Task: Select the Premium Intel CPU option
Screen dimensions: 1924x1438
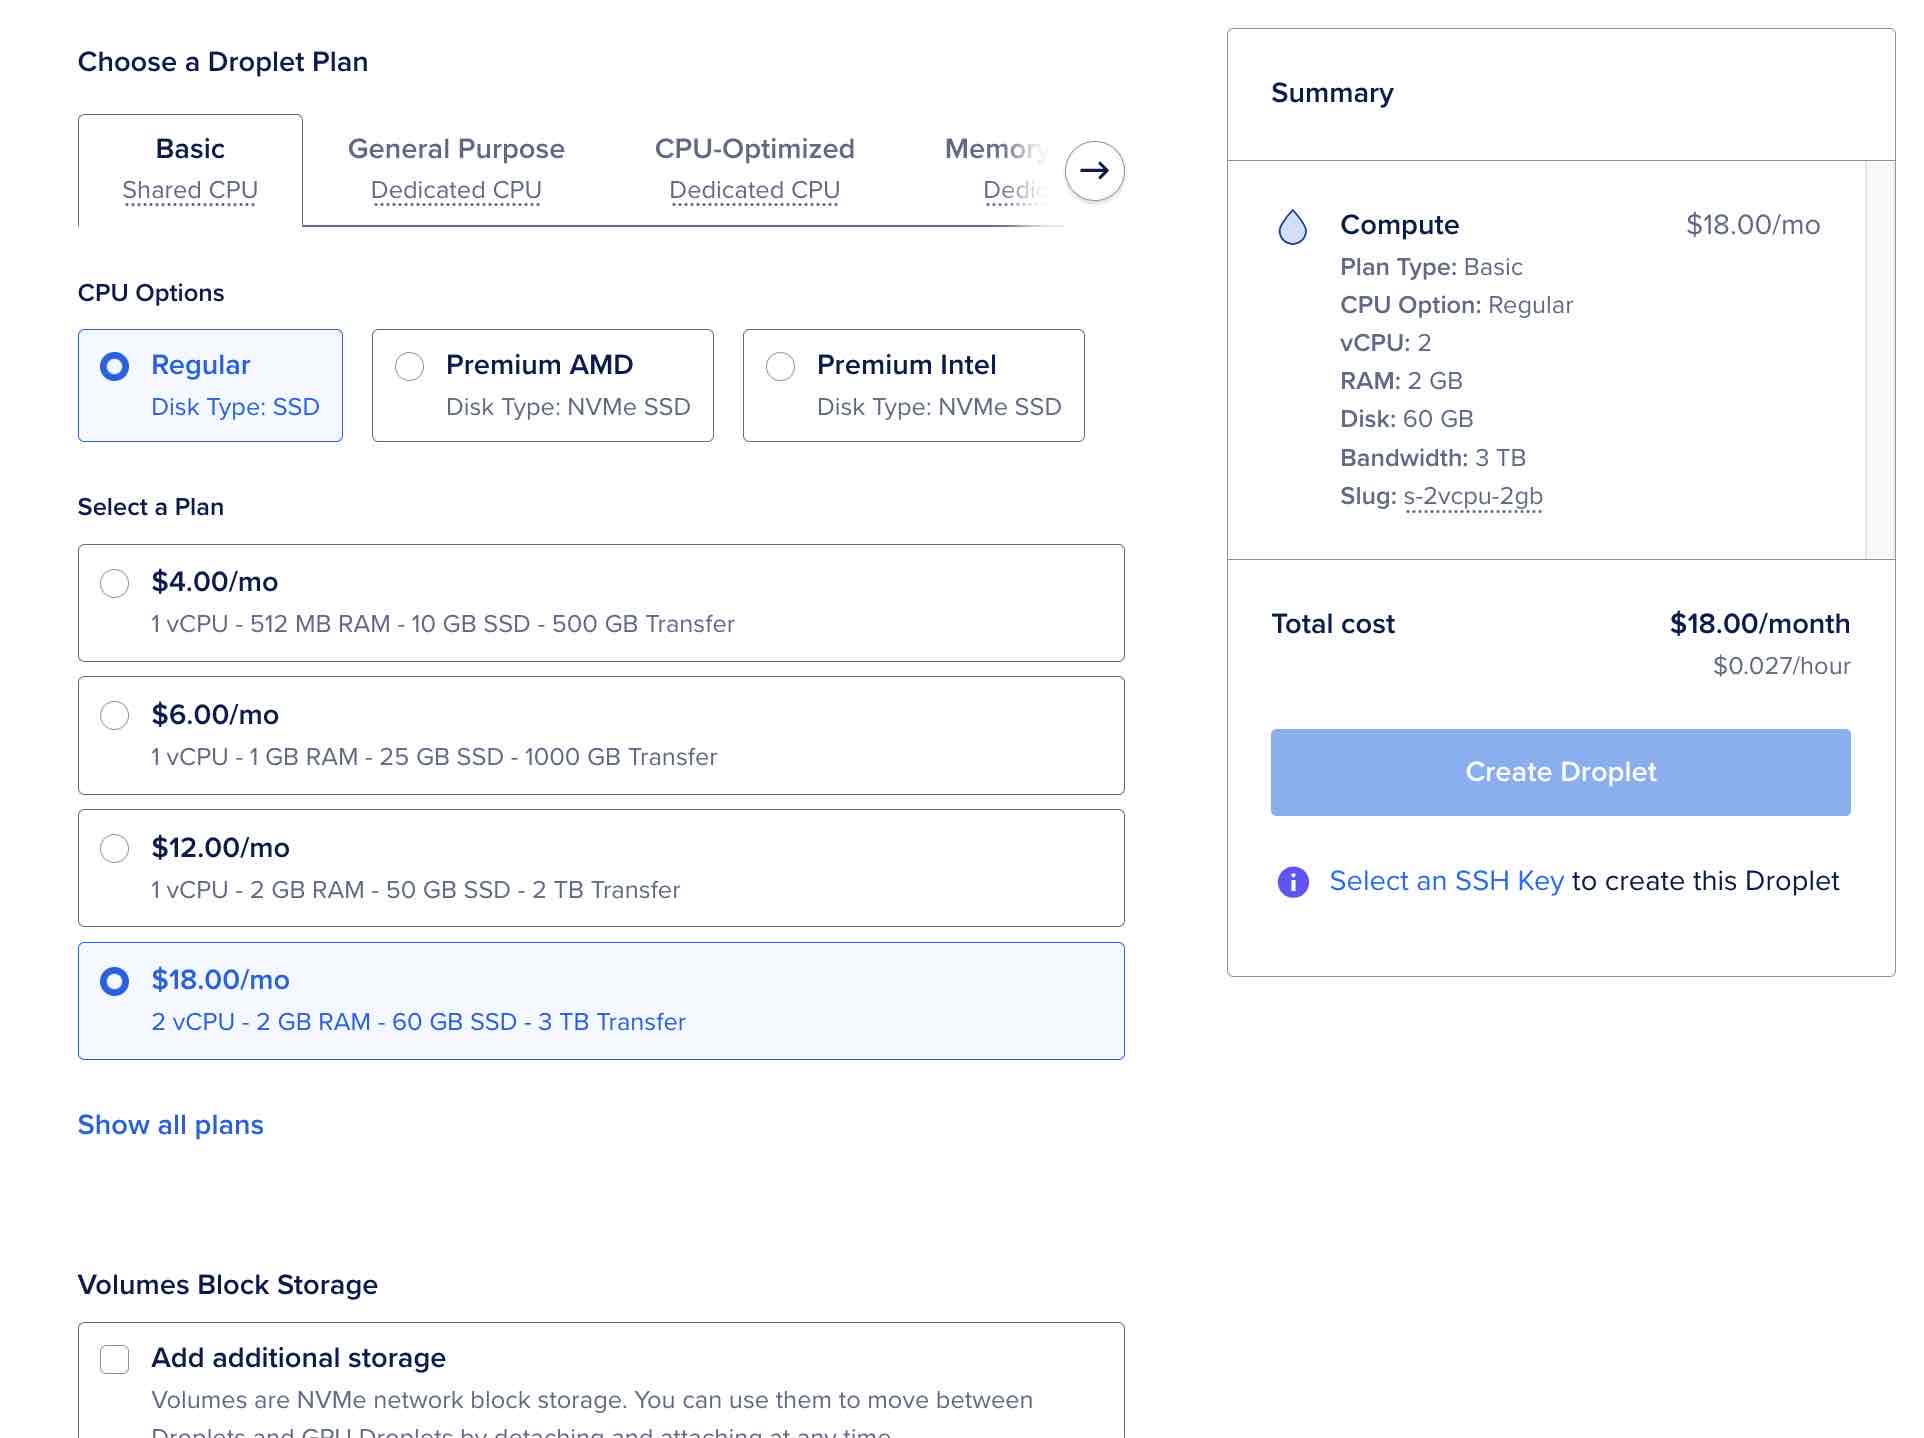Action: pyautogui.click(x=914, y=385)
